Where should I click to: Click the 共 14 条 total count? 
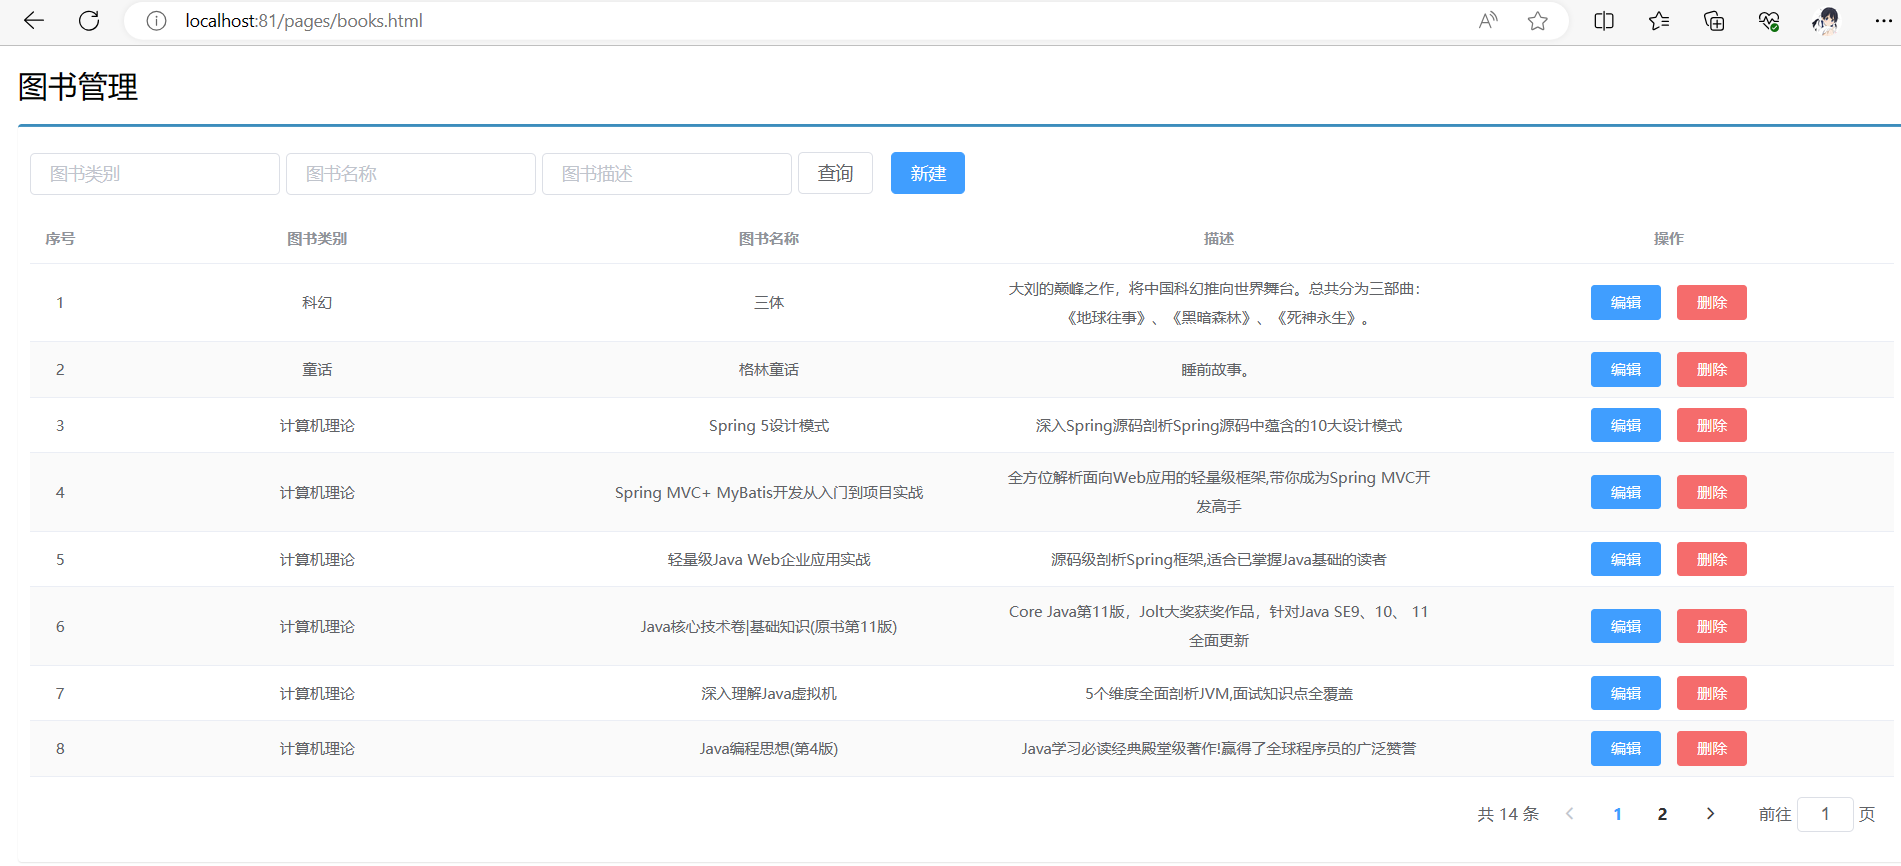[1508, 814]
